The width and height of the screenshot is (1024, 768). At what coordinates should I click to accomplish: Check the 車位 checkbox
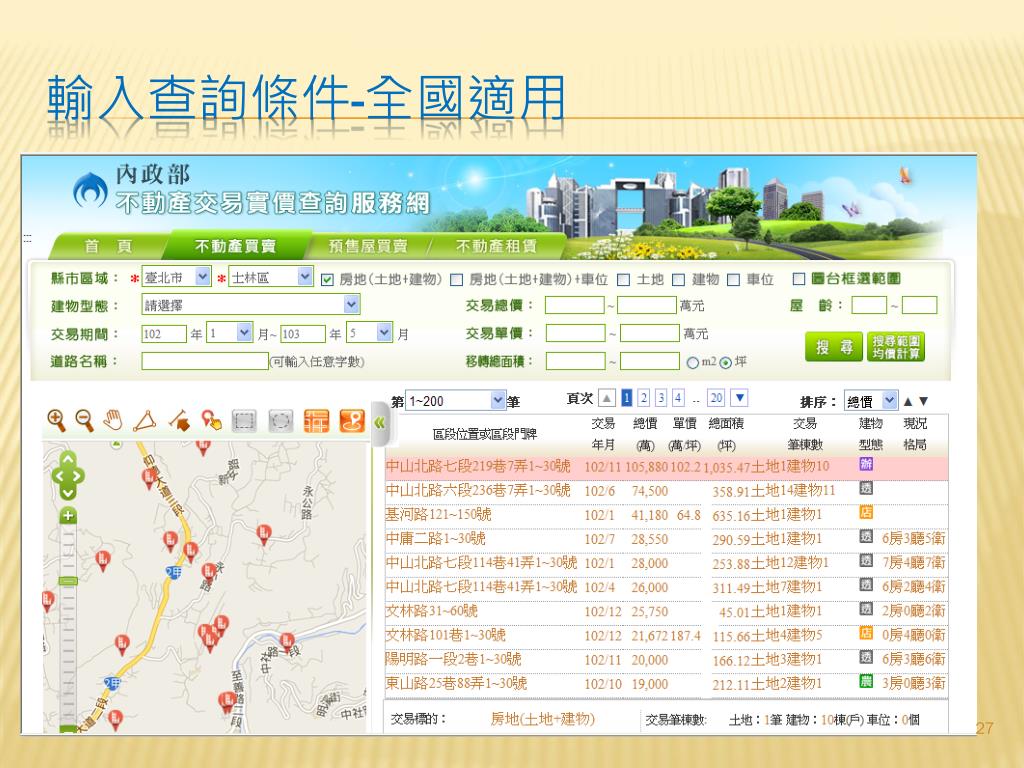point(733,280)
